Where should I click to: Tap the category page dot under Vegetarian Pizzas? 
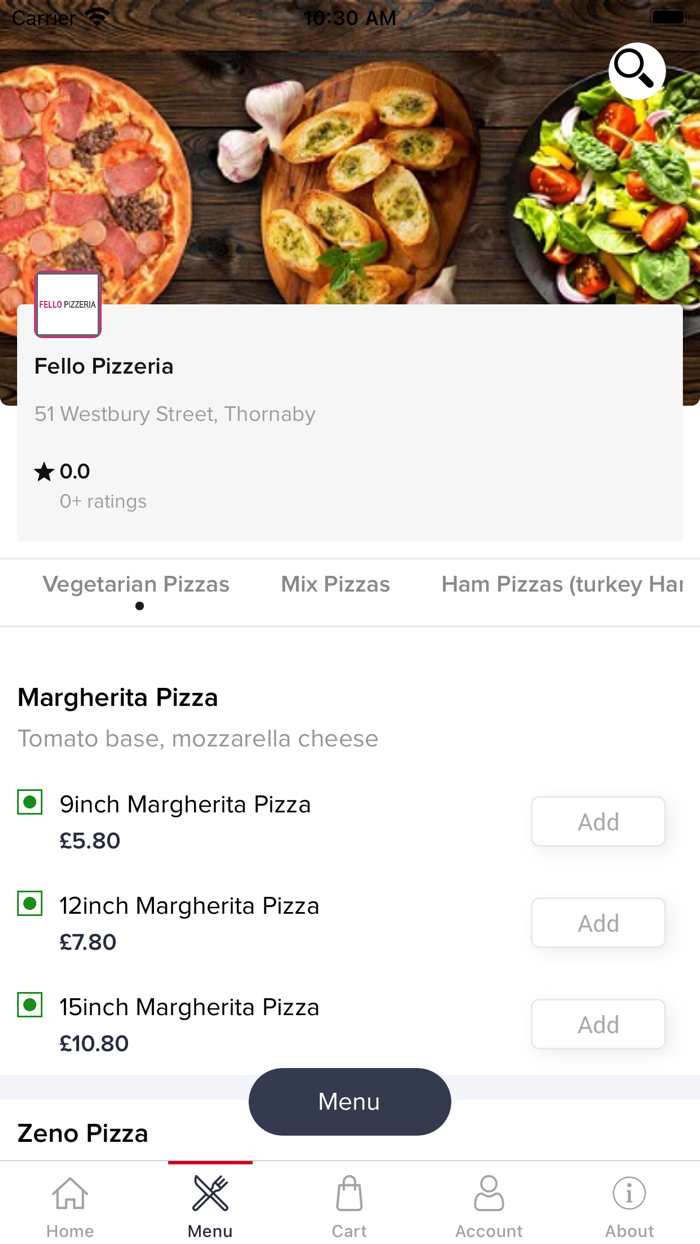pyautogui.click(x=139, y=606)
